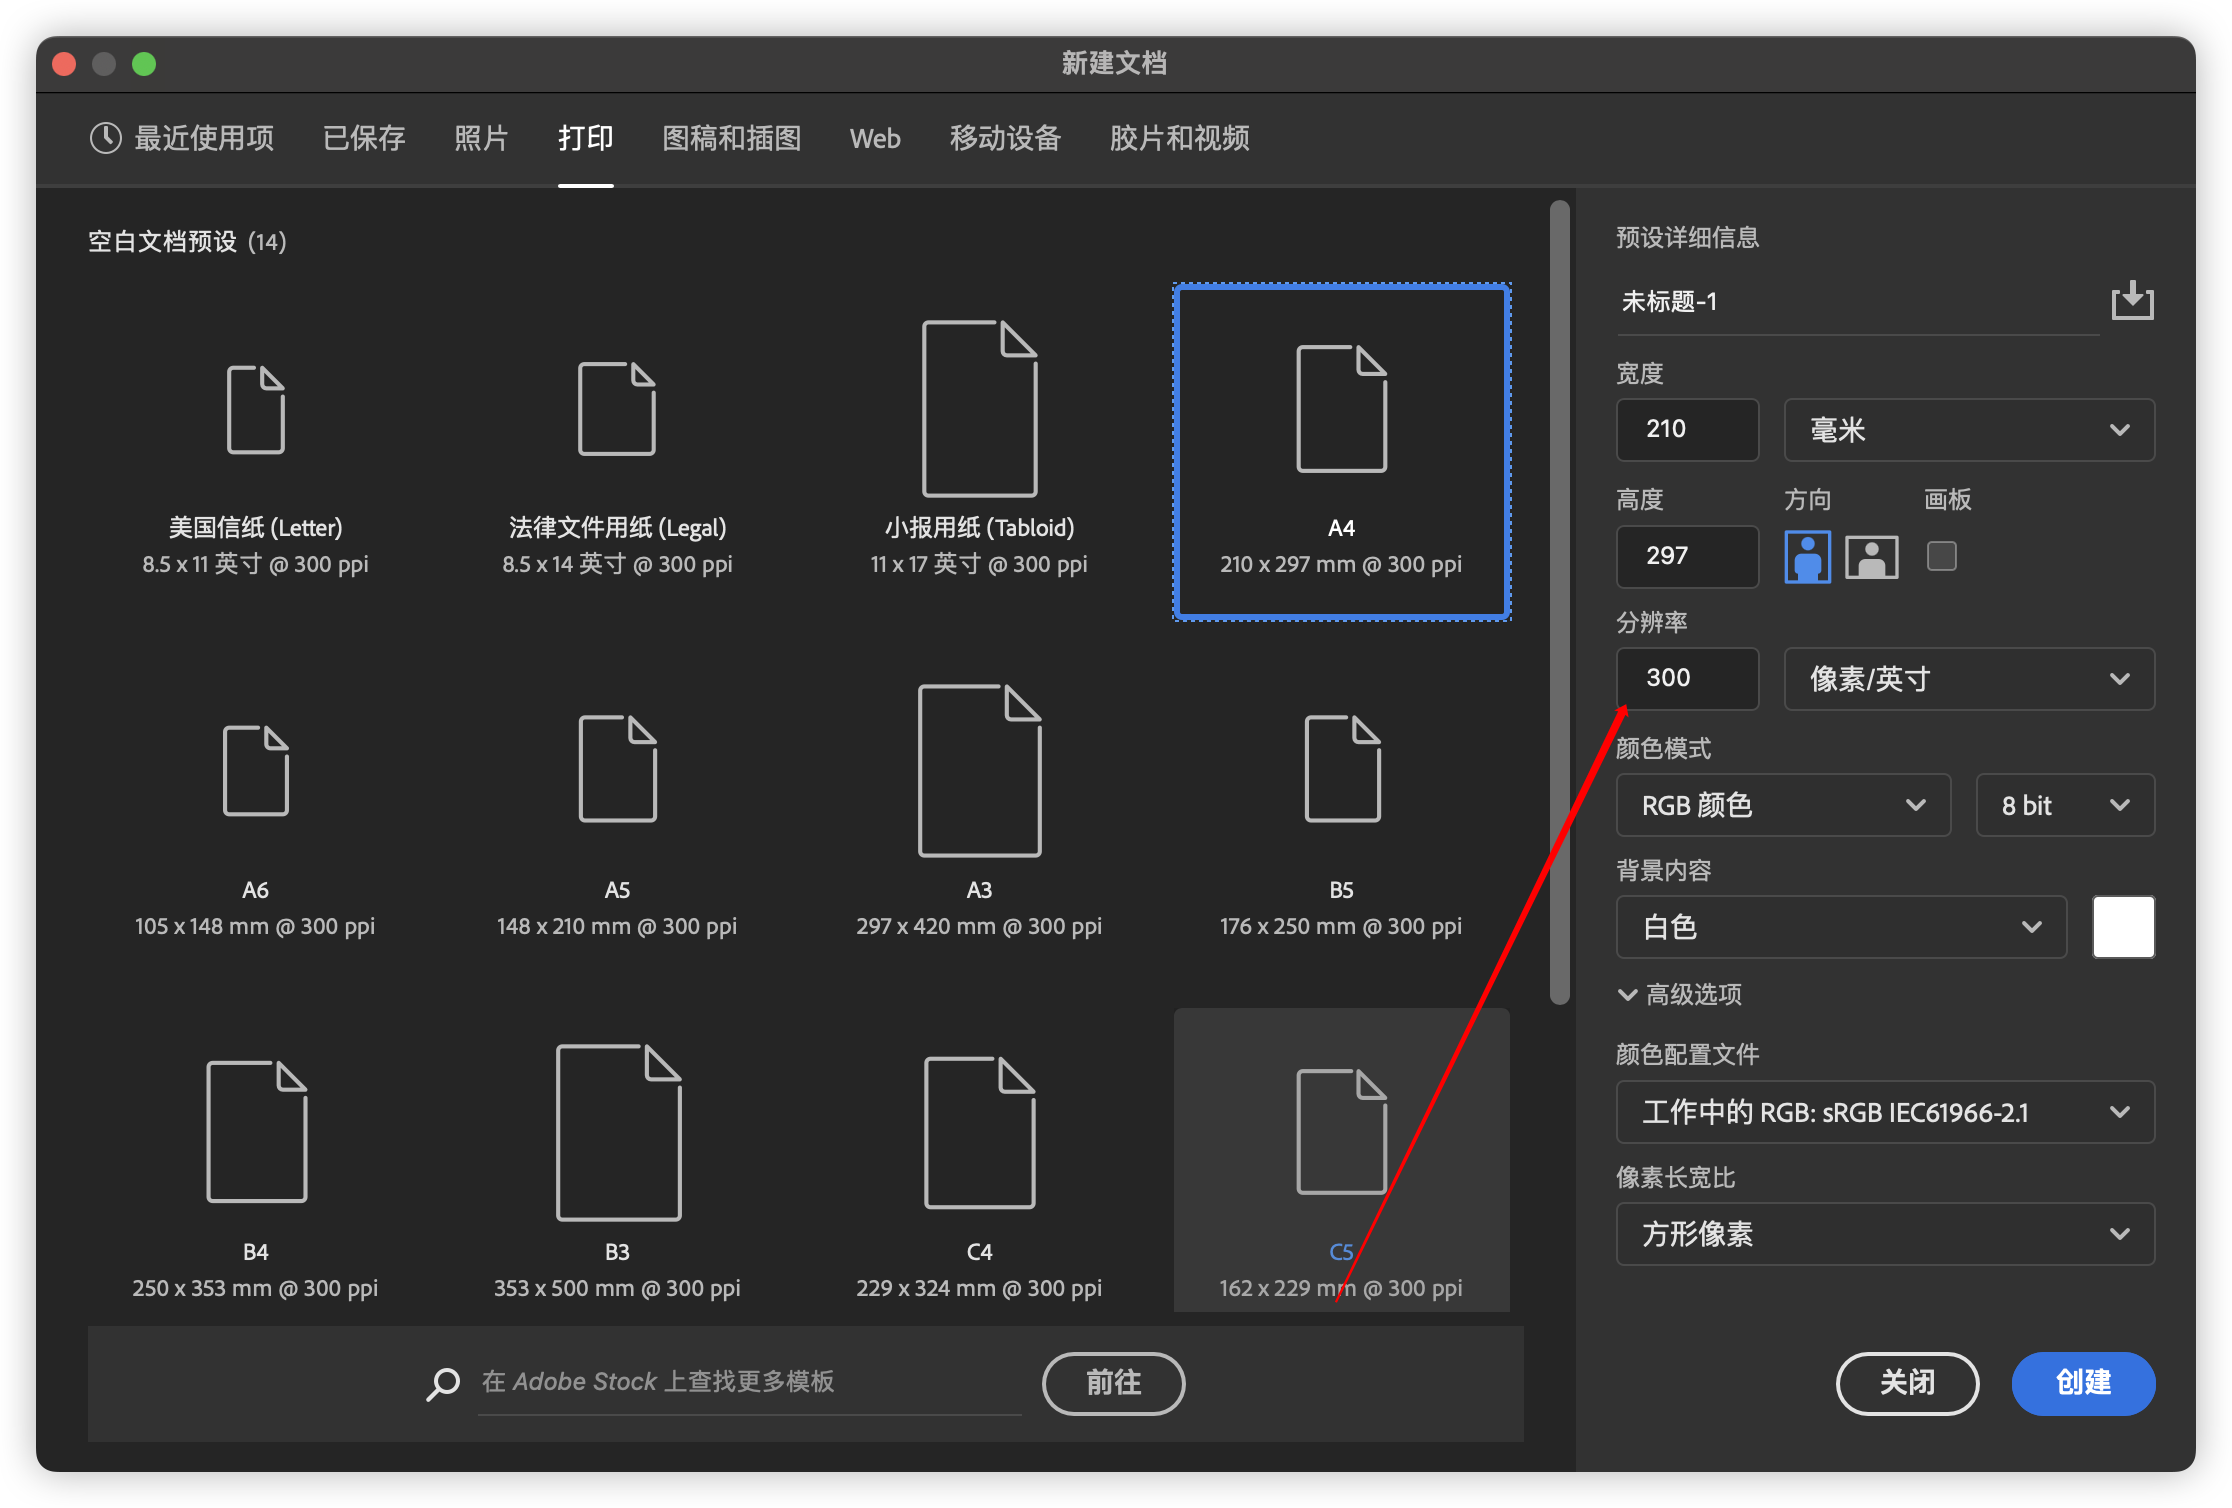Switch to the 最近使用项 tab
The height and width of the screenshot is (1508, 2232).
(182, 138)
